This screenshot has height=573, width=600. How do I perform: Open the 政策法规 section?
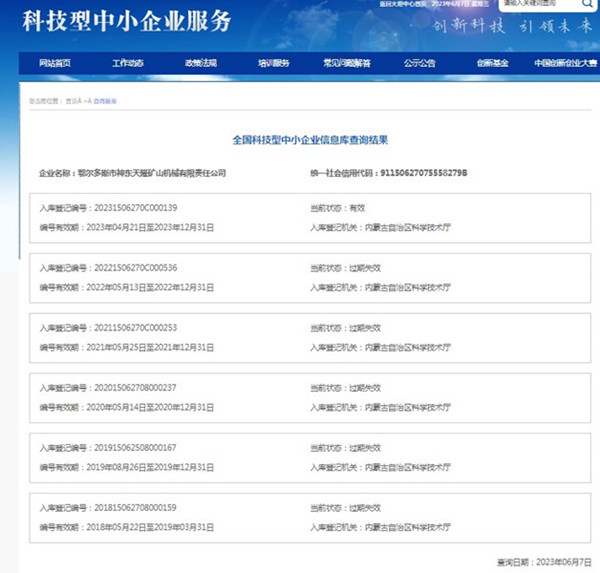(x=200, y=63)
